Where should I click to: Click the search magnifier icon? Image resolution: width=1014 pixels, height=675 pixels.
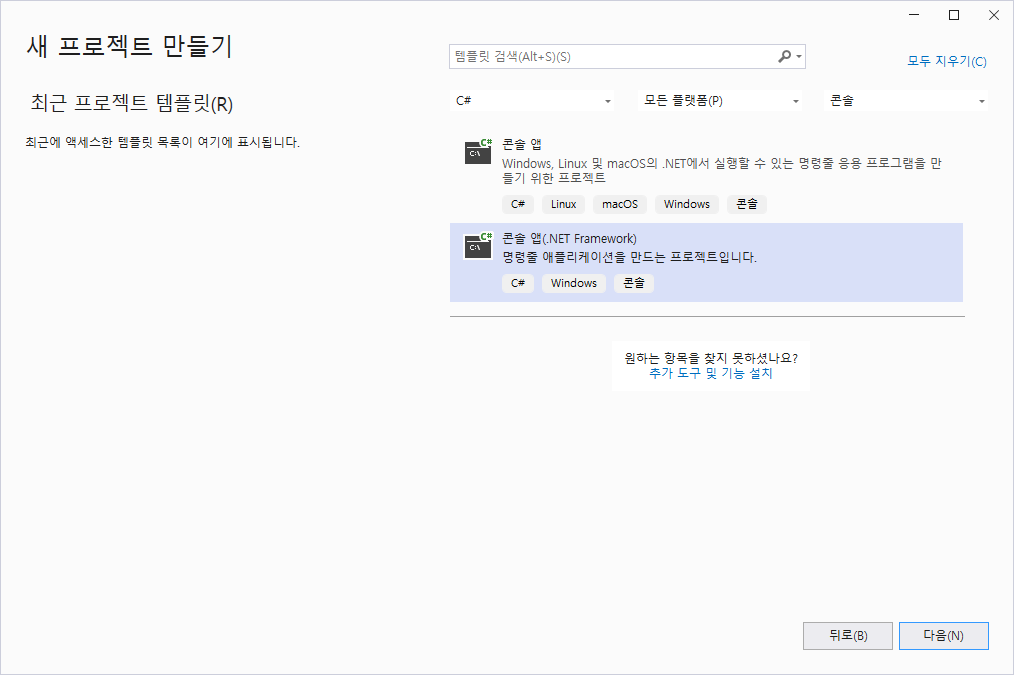[x=784, y=56]
